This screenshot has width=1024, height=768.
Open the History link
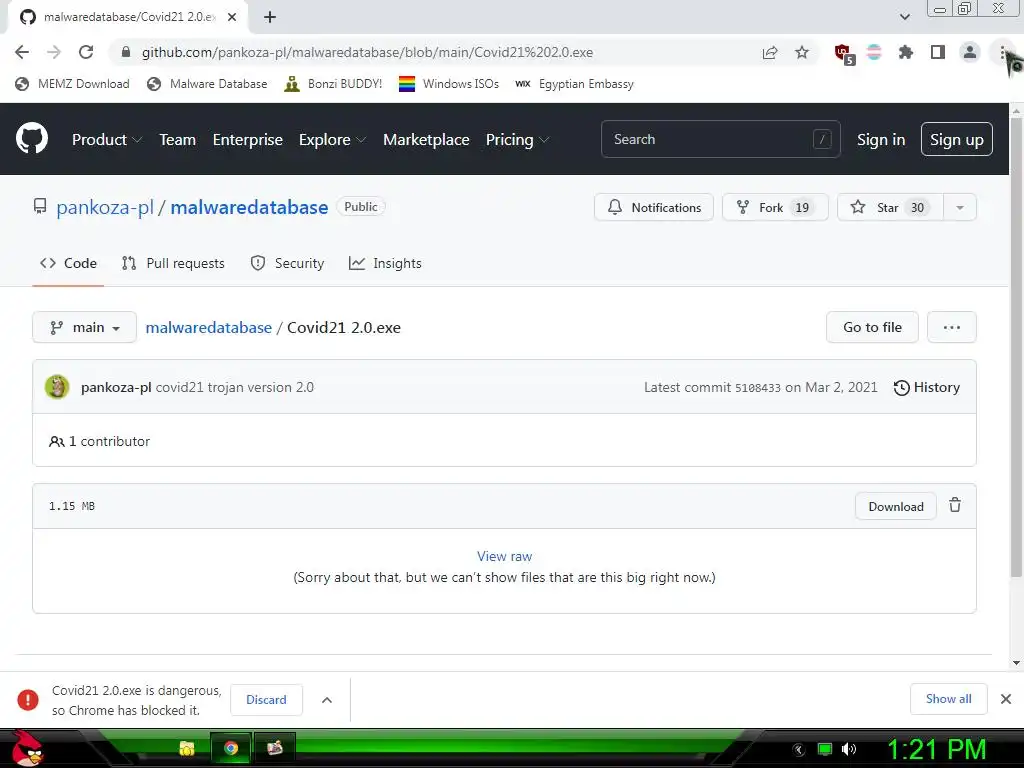click(927, 387)
